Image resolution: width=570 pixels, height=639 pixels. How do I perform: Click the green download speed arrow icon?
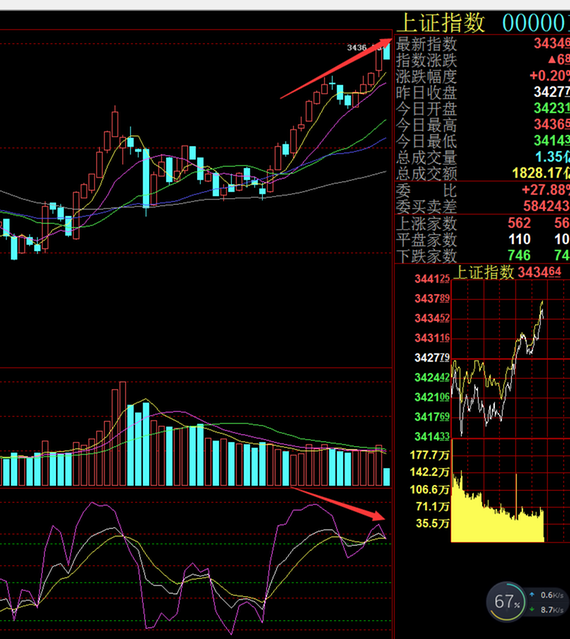coord(532,610)
